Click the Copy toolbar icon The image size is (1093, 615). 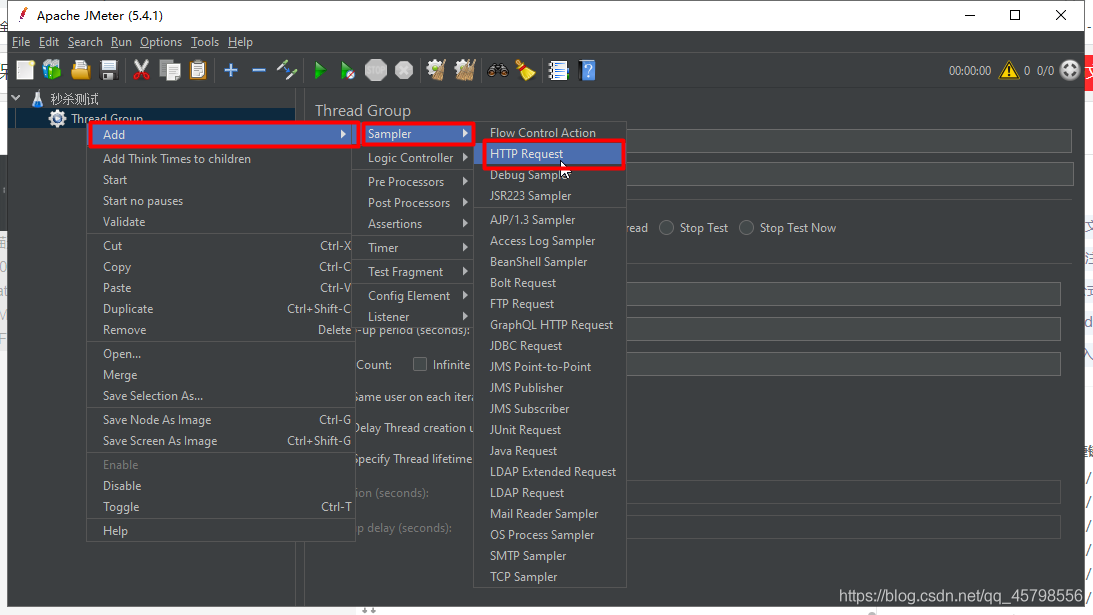(x=169, y=70)
